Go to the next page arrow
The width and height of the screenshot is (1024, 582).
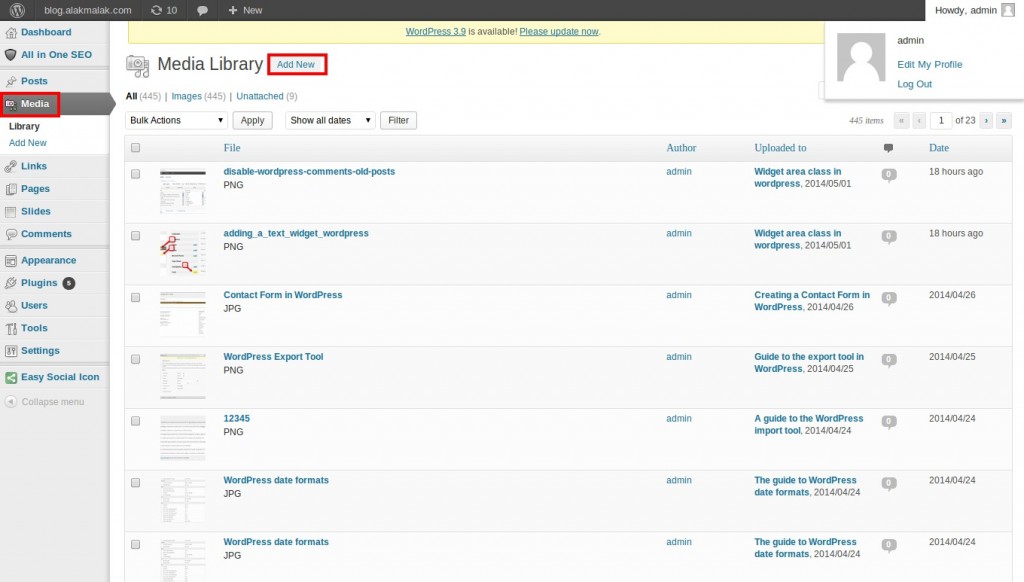(987, 120)
